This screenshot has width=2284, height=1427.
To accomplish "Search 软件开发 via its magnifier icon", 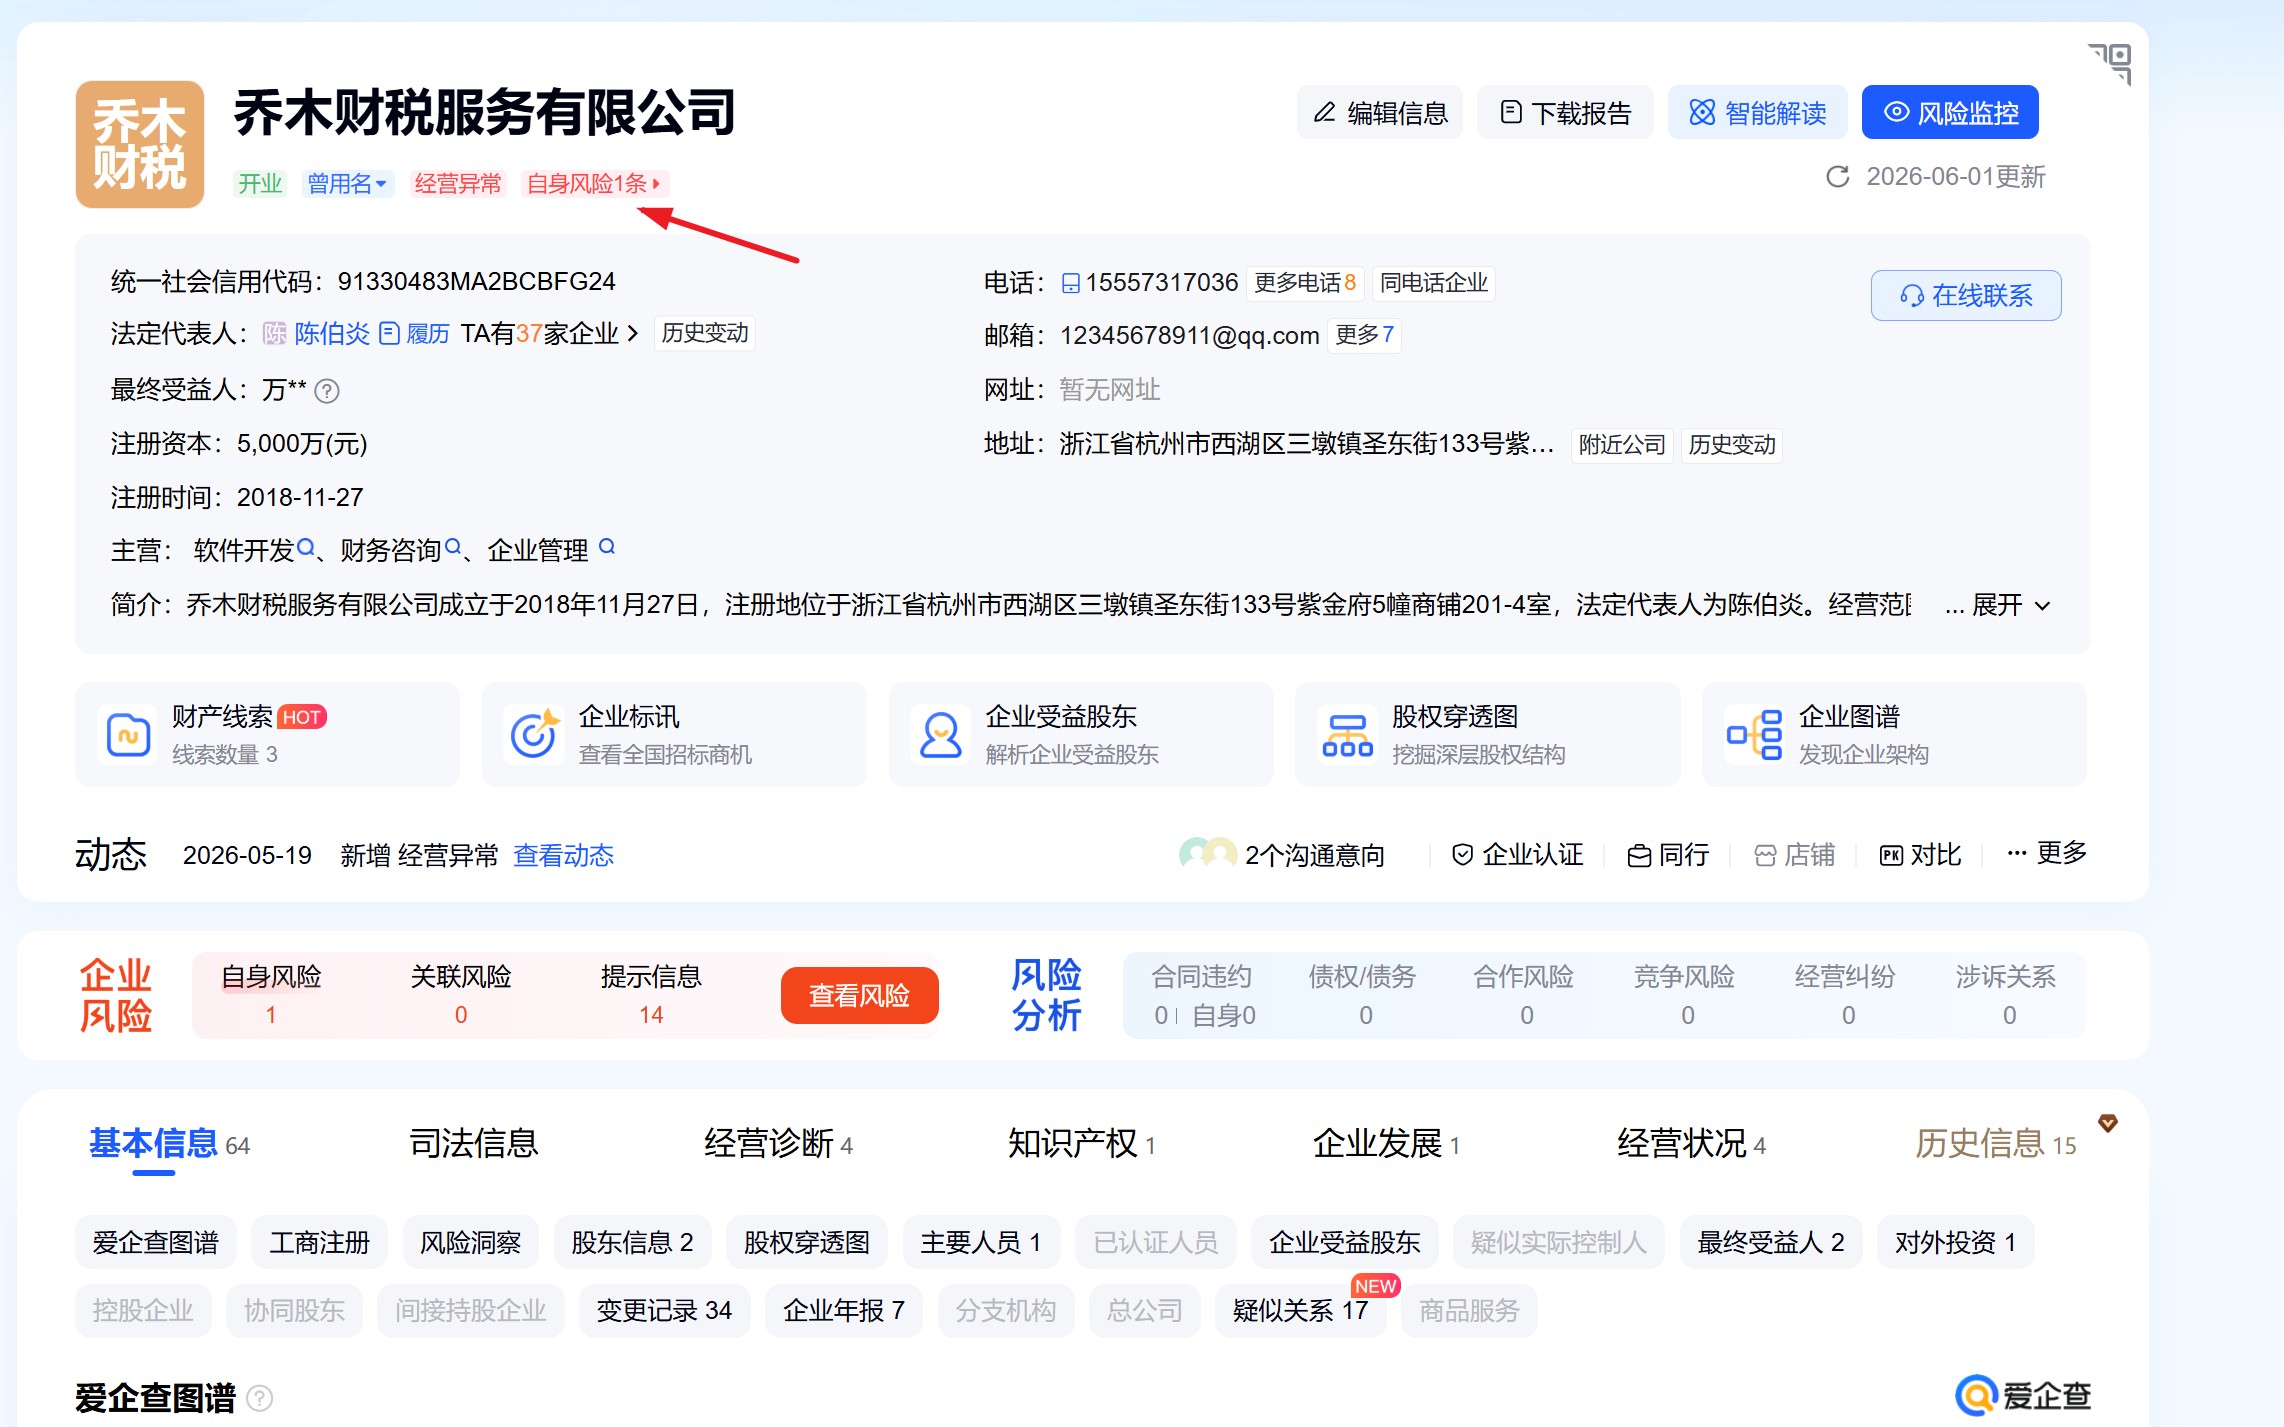I will [x=306, y=548].
